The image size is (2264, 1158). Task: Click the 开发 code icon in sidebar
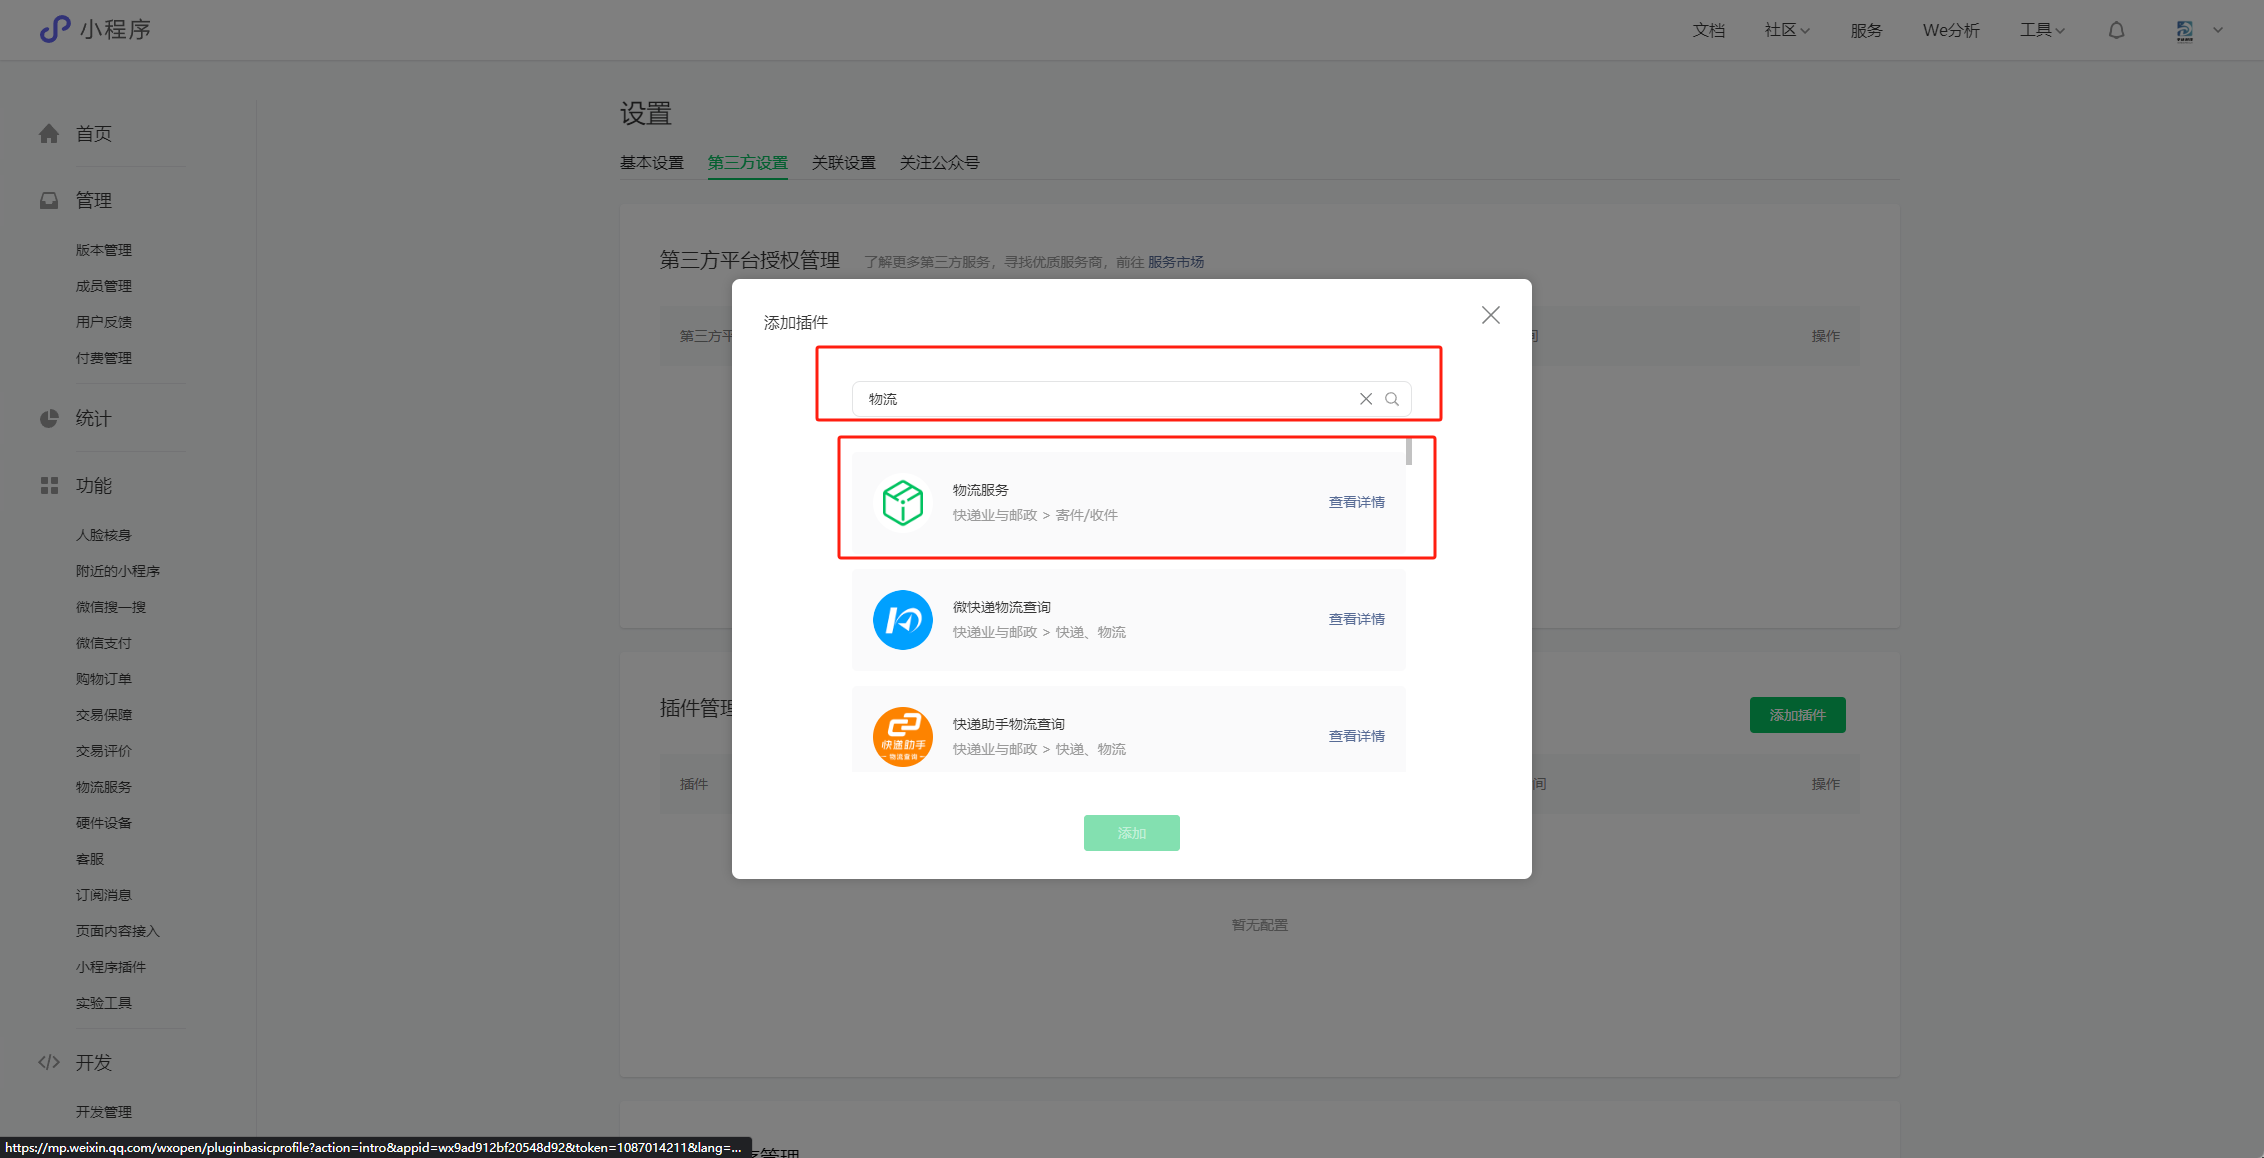pyautogui.click(x=49, y=1062)
